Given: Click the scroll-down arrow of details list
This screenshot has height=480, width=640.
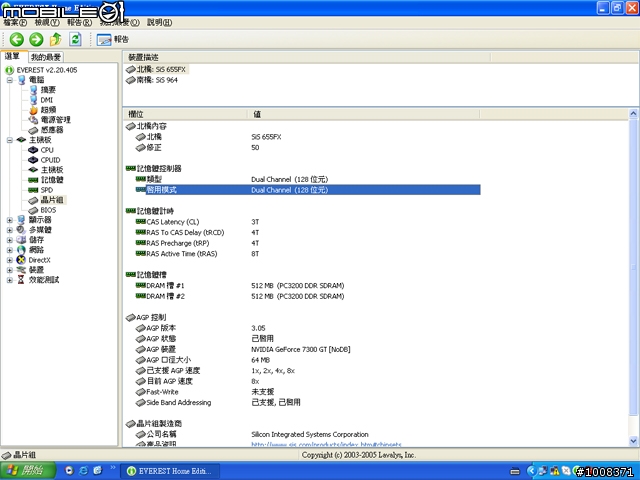Looking at the screenshot, I should 633,441.
